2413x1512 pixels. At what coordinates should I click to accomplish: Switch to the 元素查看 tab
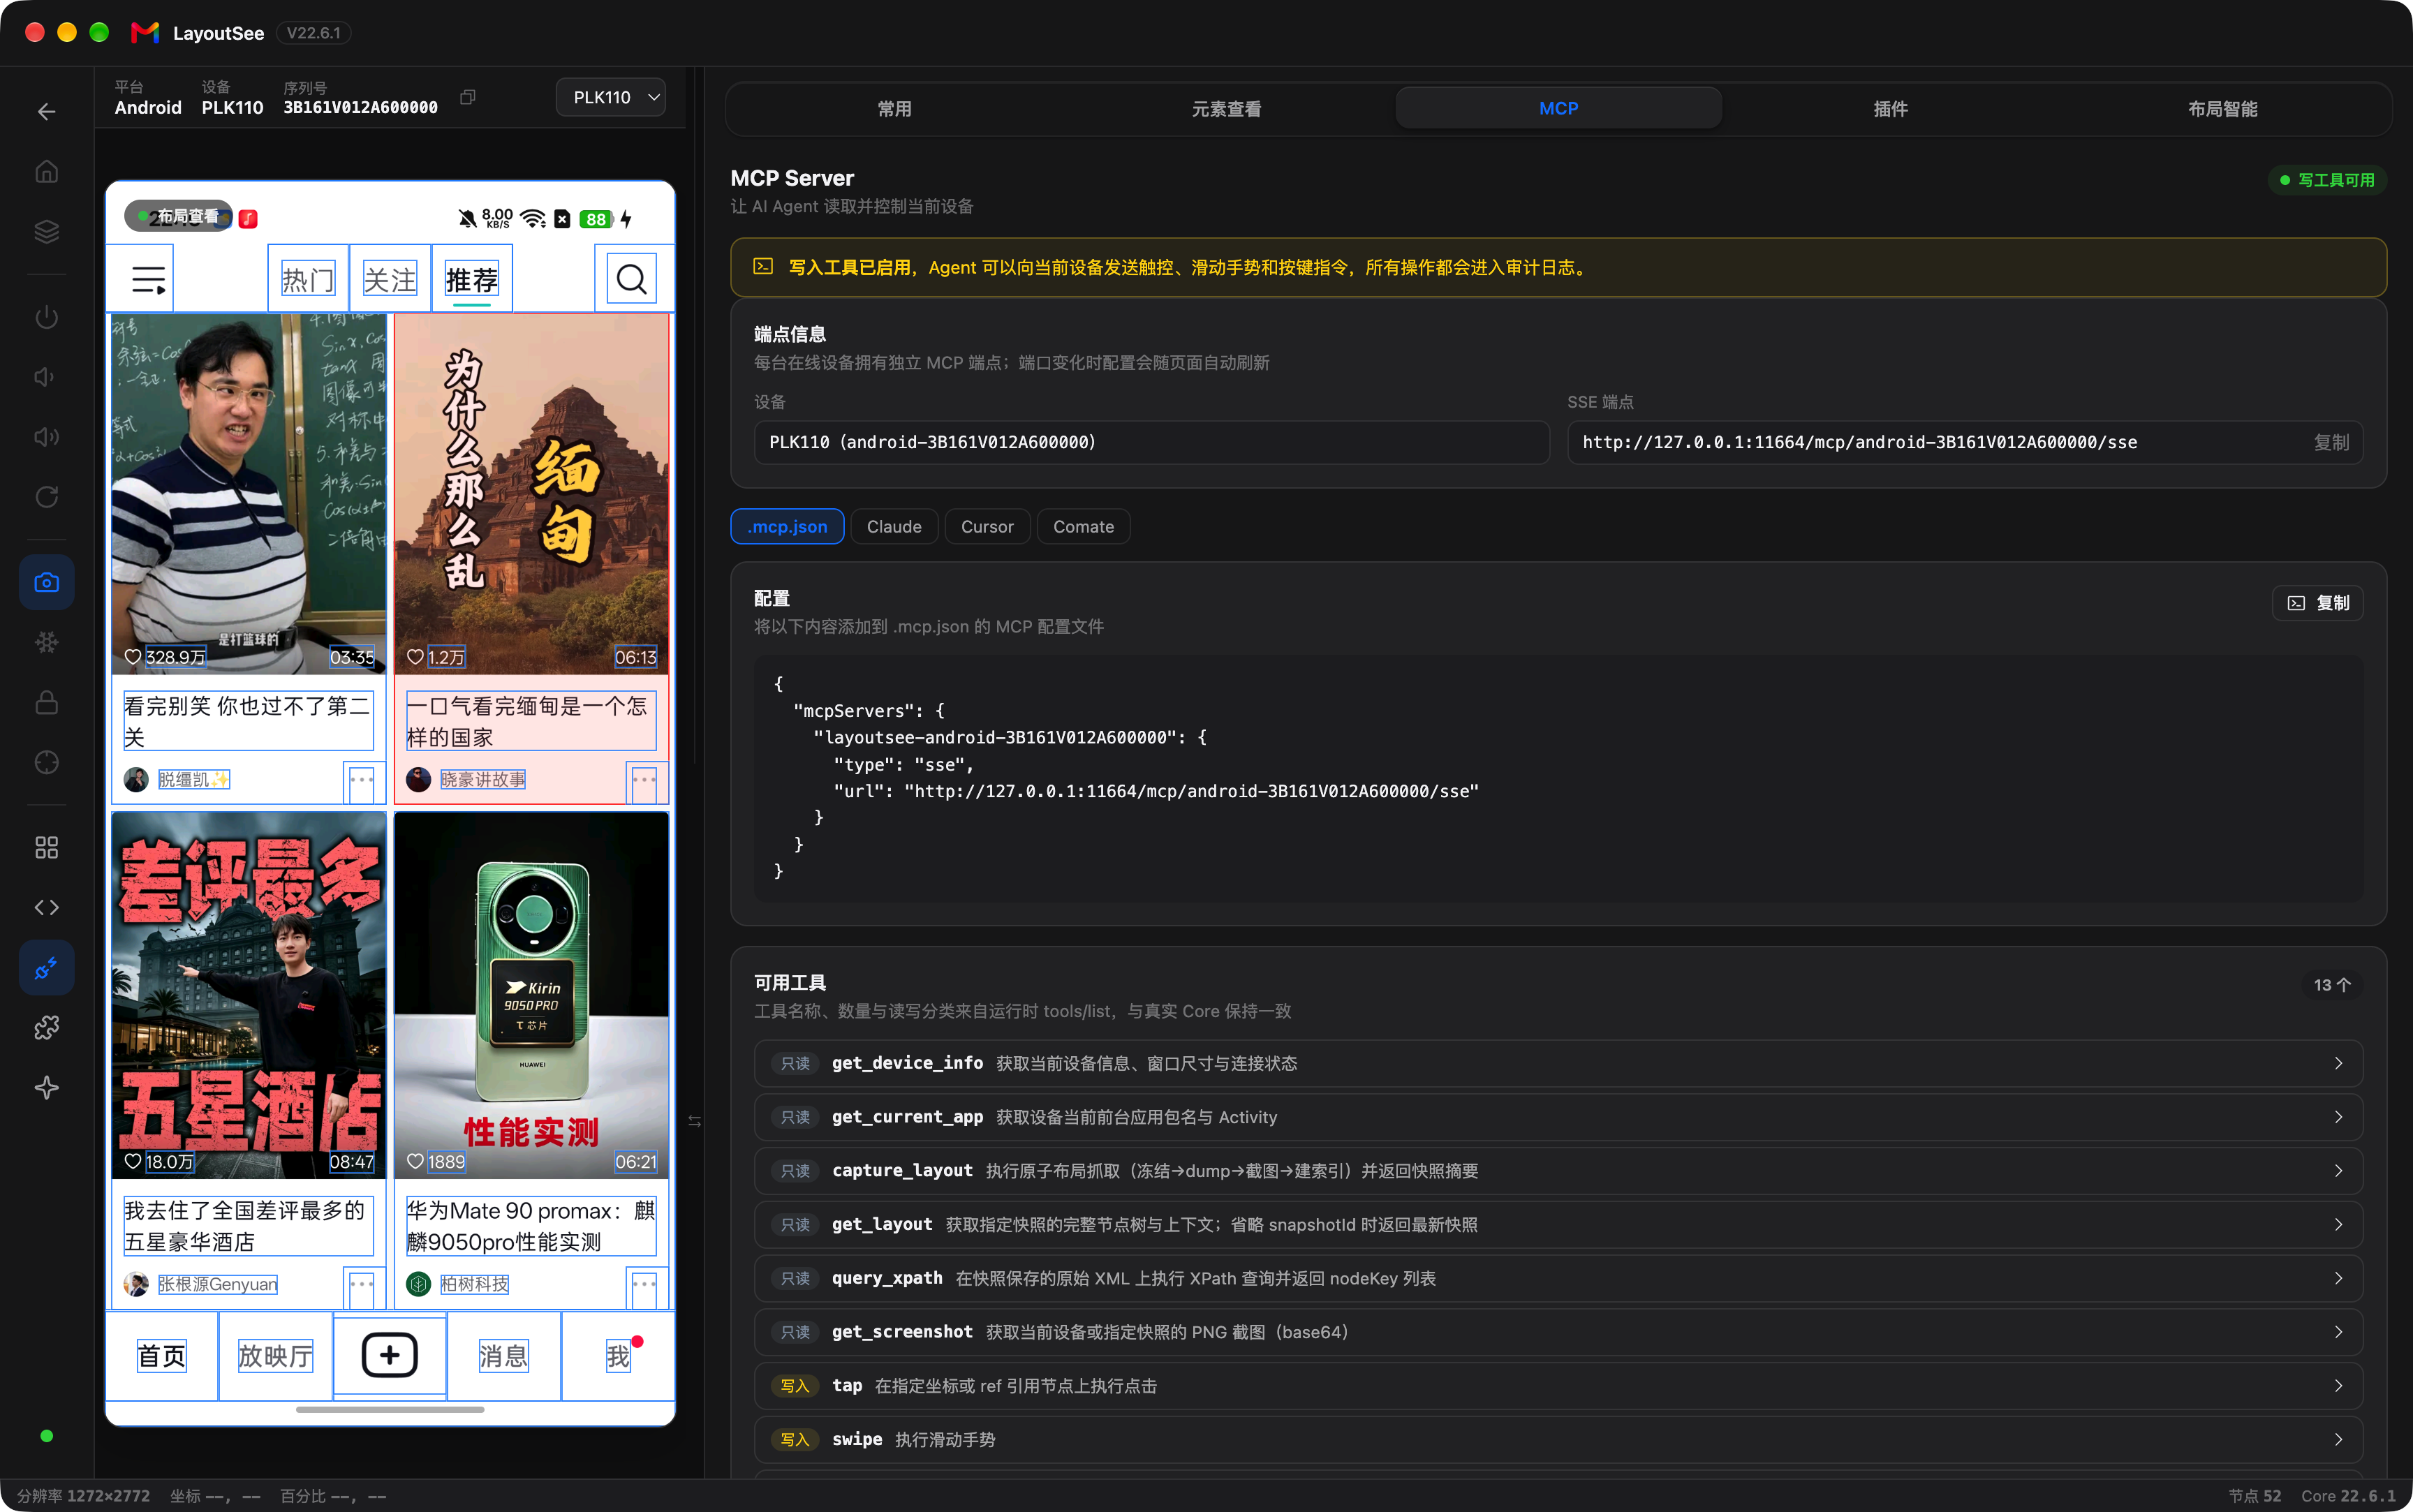1226,109
